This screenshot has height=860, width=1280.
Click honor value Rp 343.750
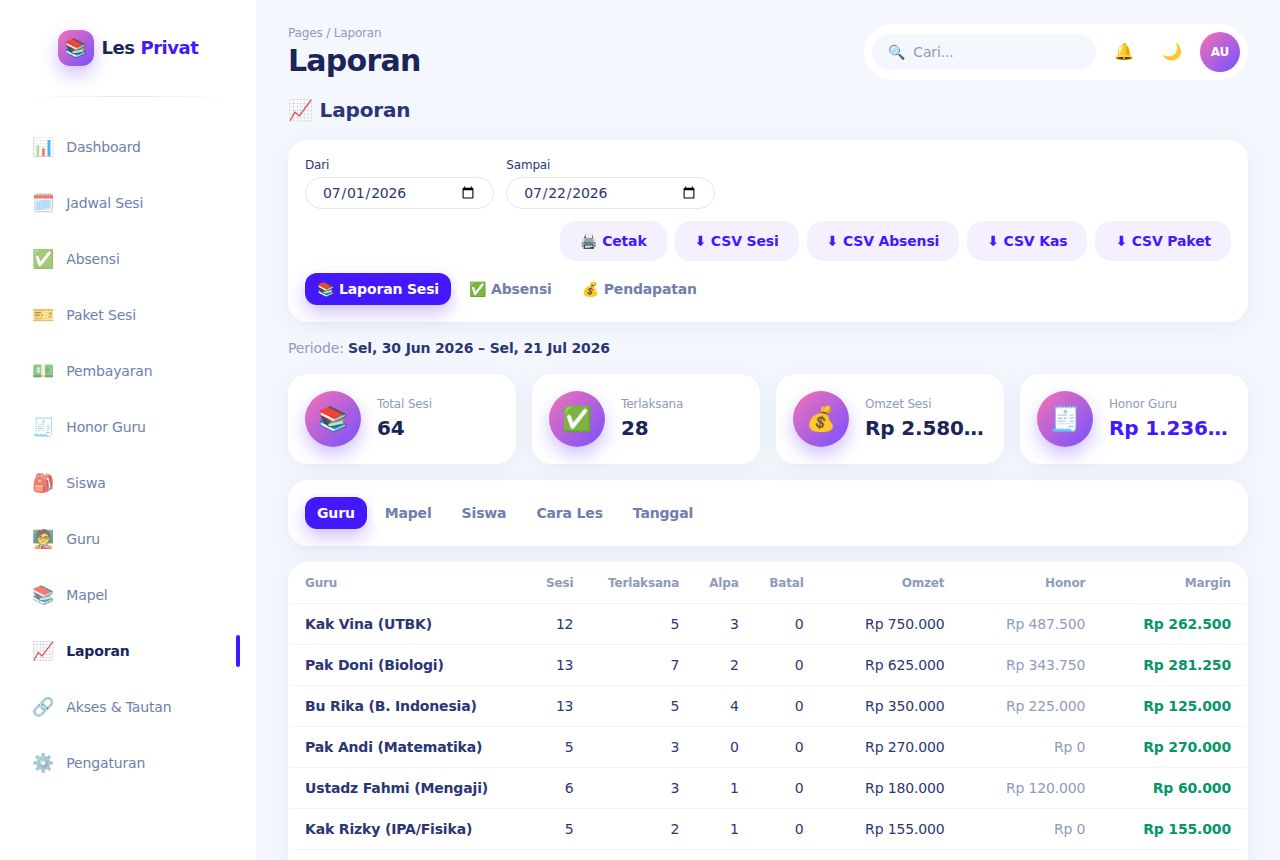[x=1045, y=665]
